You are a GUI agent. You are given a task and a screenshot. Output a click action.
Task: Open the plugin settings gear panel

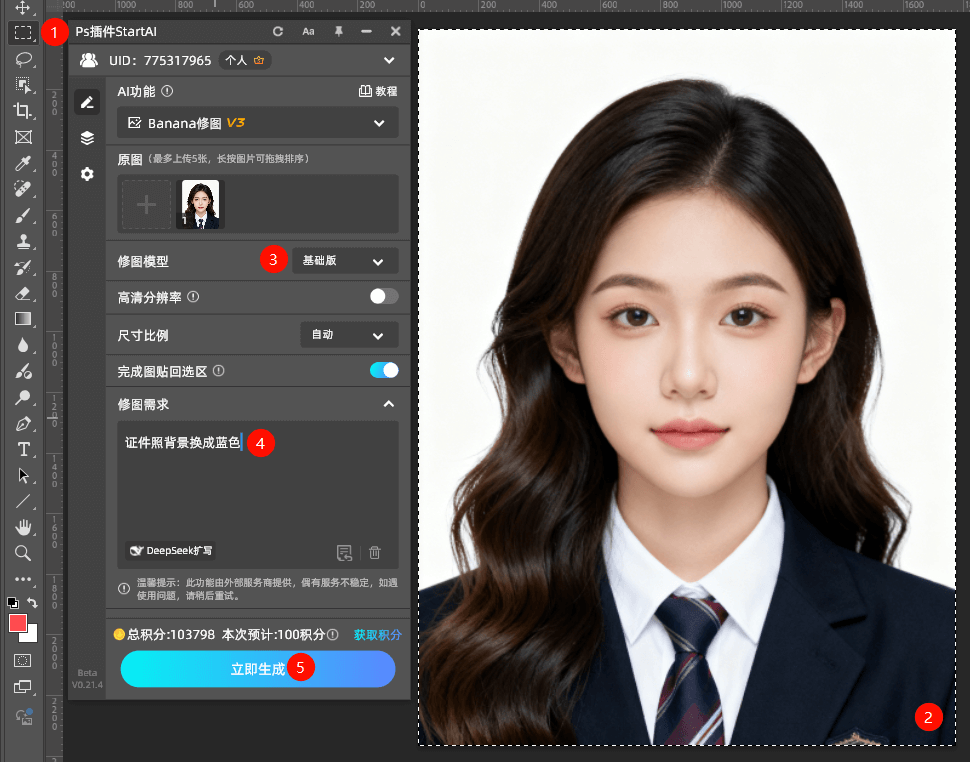(87, 173)
